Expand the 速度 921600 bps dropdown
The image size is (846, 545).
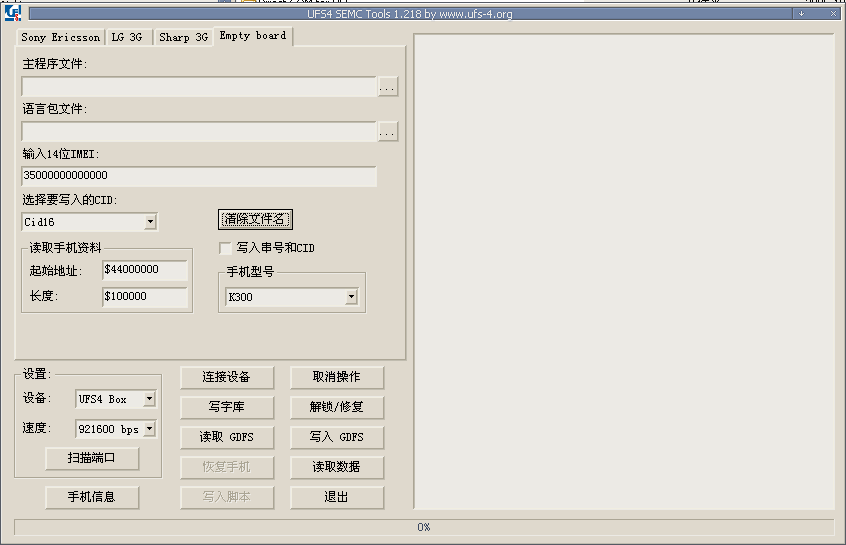[x=149, y=429]
